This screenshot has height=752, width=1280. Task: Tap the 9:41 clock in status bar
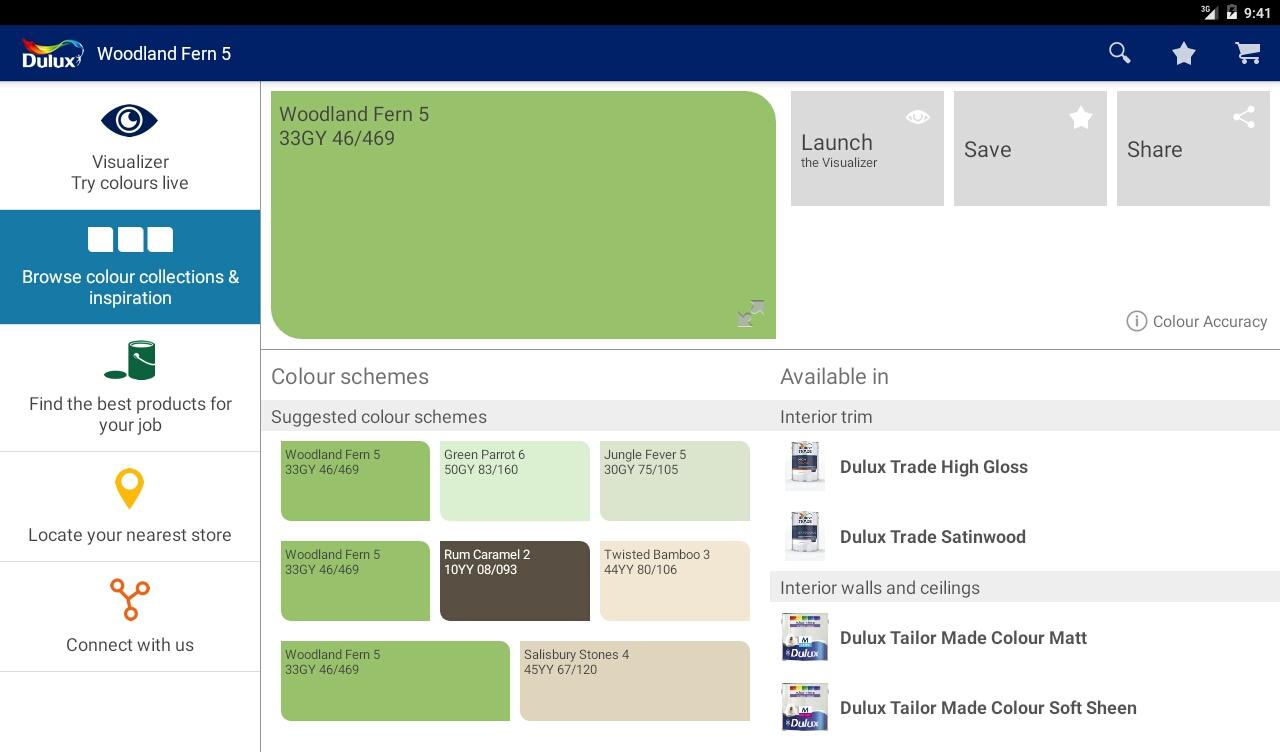1257,13
